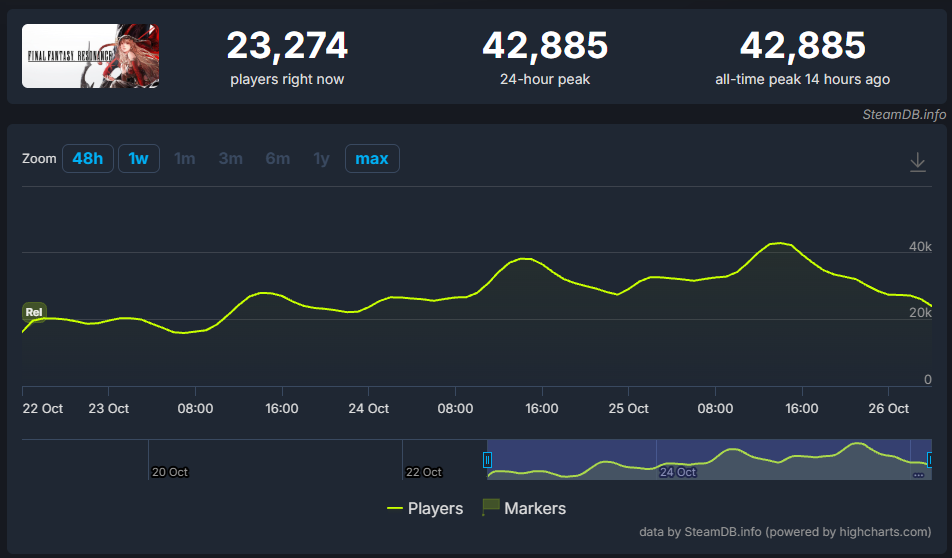This screenshot has width=952, height=558.
Task: Set zoom to 1w
Action: click(138, 158)
